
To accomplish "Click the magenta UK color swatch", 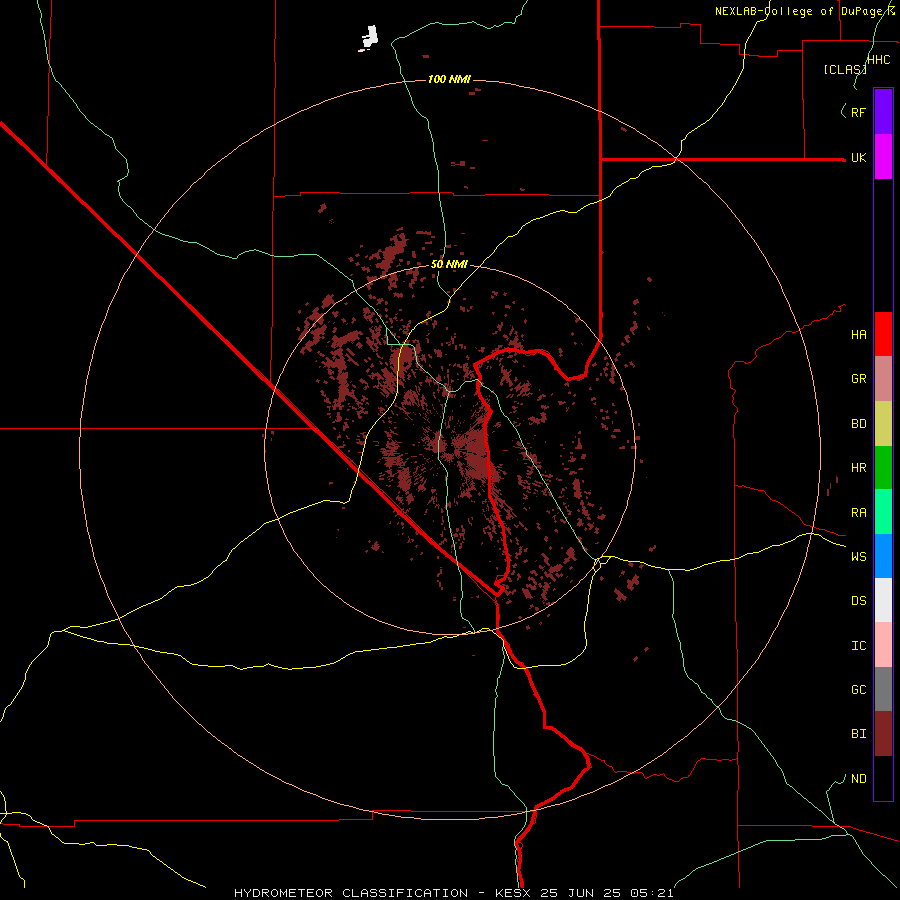I will tap(883, 157).
